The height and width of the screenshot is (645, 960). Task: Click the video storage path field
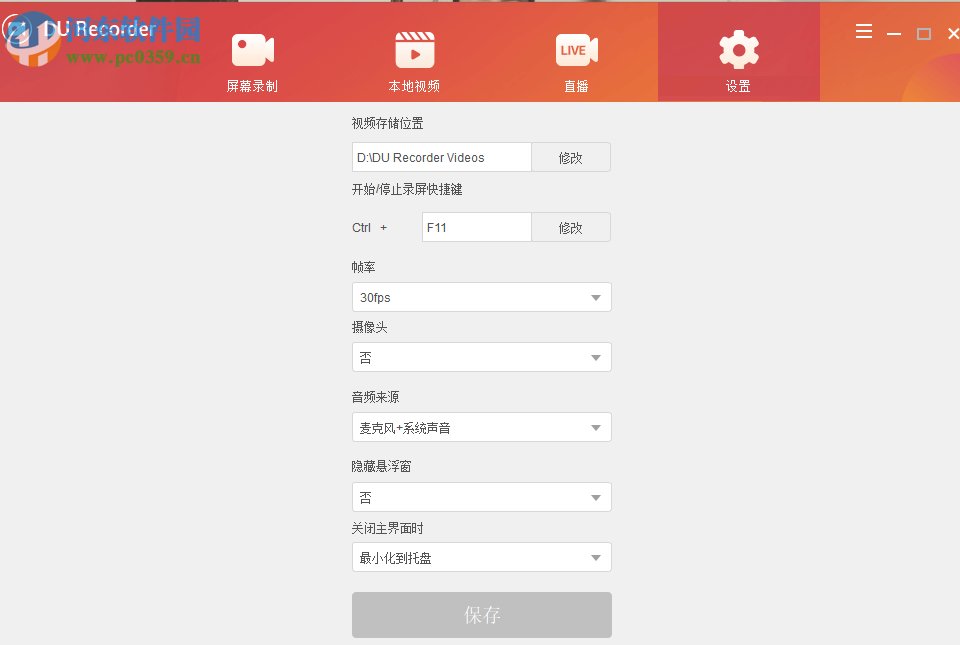pos(441,157)
